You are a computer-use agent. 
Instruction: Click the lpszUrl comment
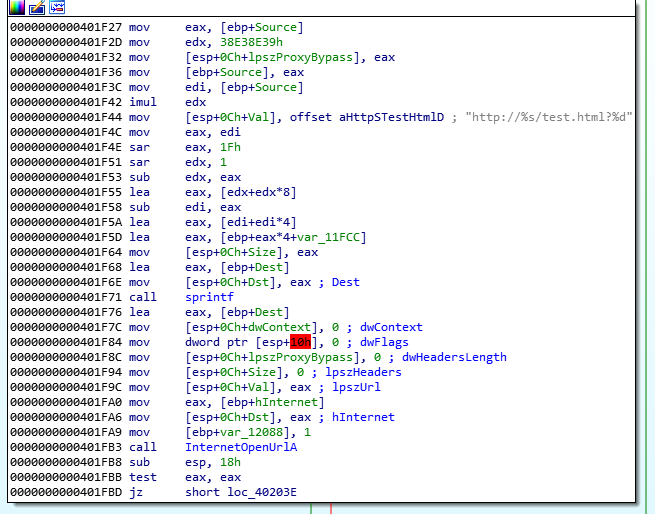pyautogui.click(x=356, y=387)
